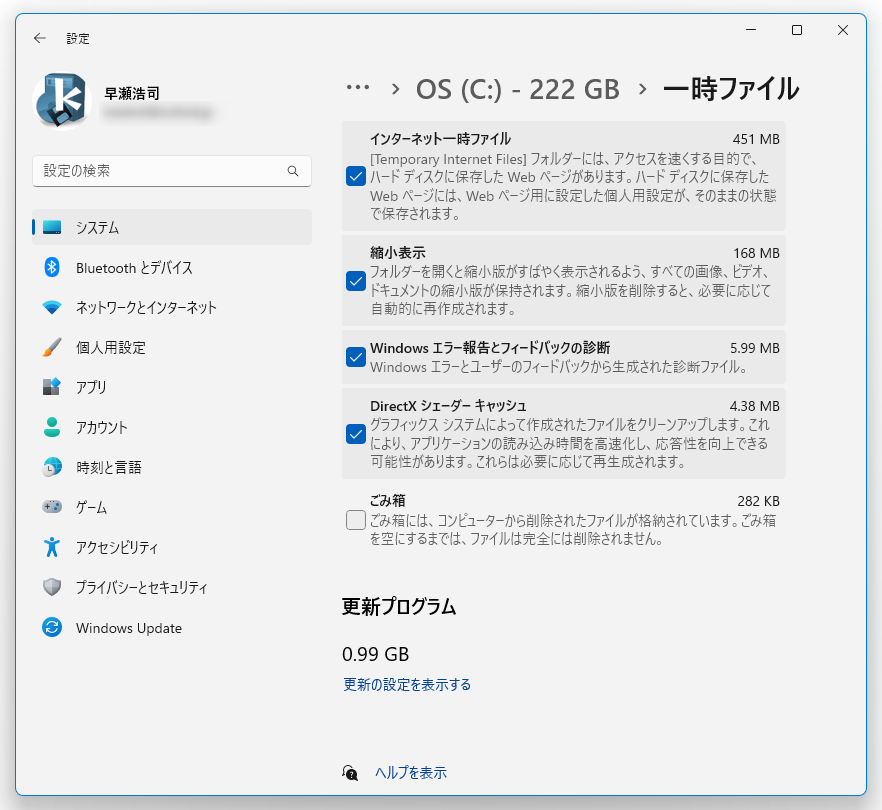This screenshot has height=810, width=882.
Task: Open the ヘルプを表示 help link
Action: pos(411,773)
